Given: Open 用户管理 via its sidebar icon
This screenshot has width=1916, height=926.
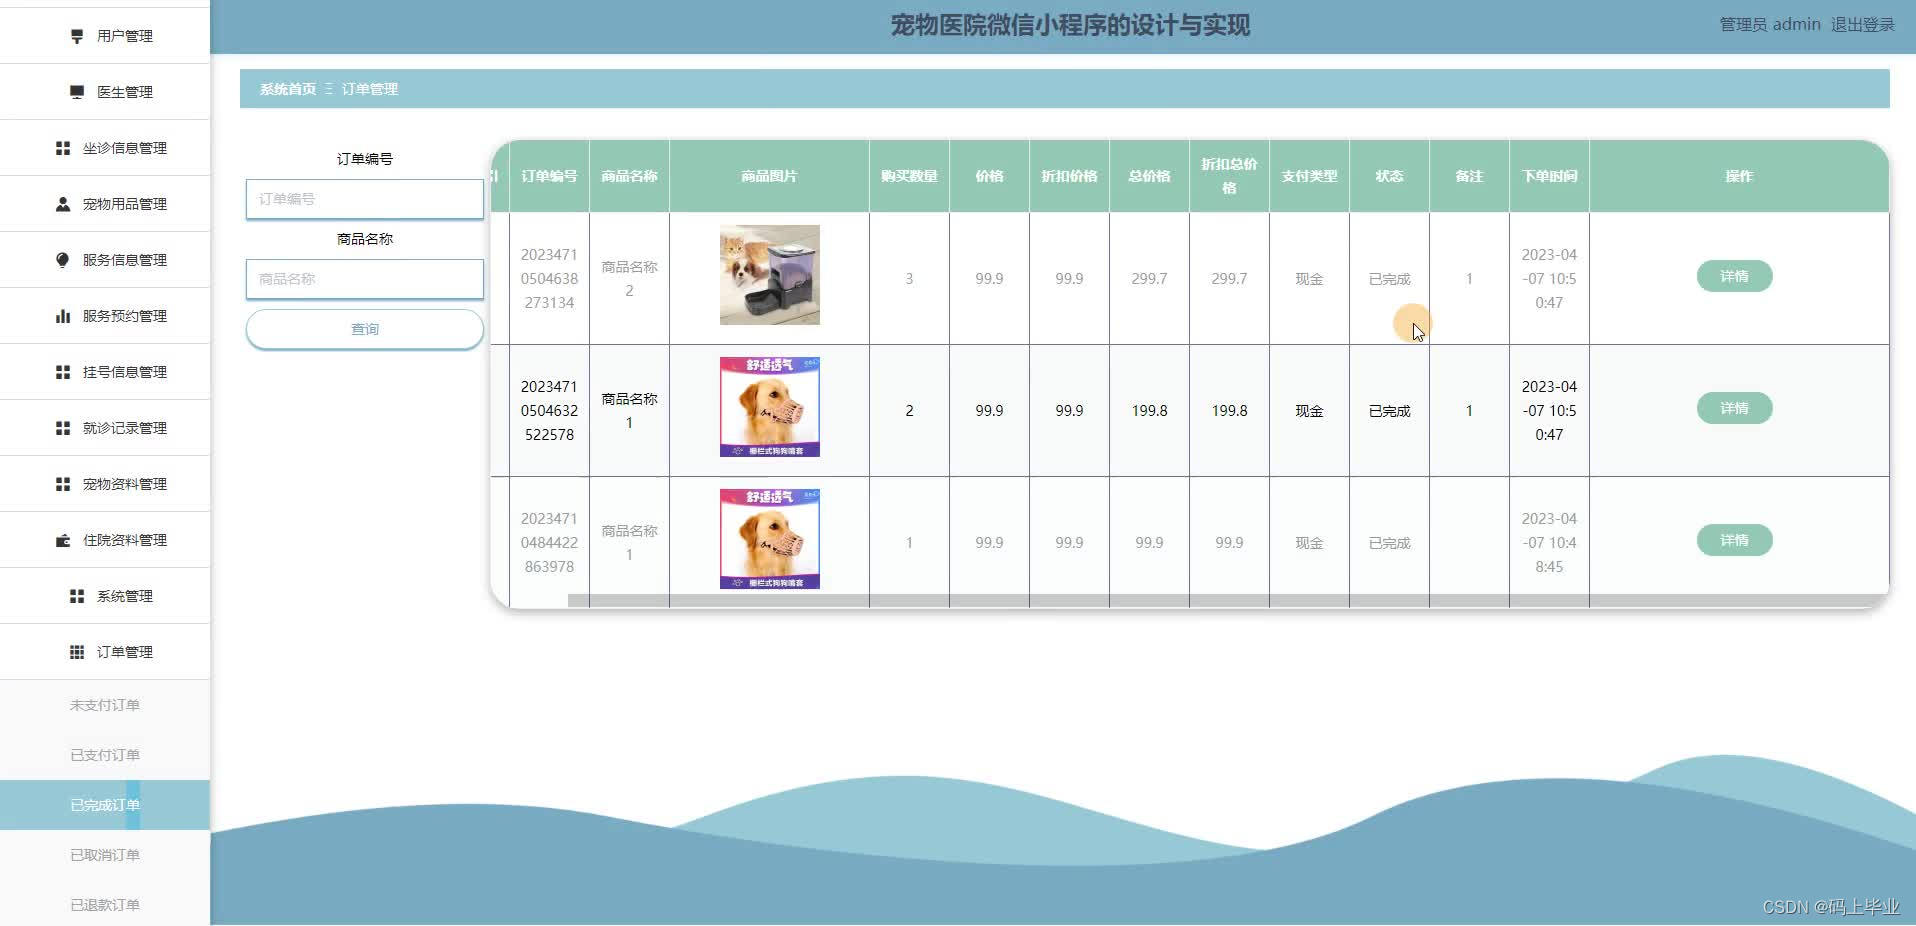Looking at the screenshot, I should click(x=75, y=35).
